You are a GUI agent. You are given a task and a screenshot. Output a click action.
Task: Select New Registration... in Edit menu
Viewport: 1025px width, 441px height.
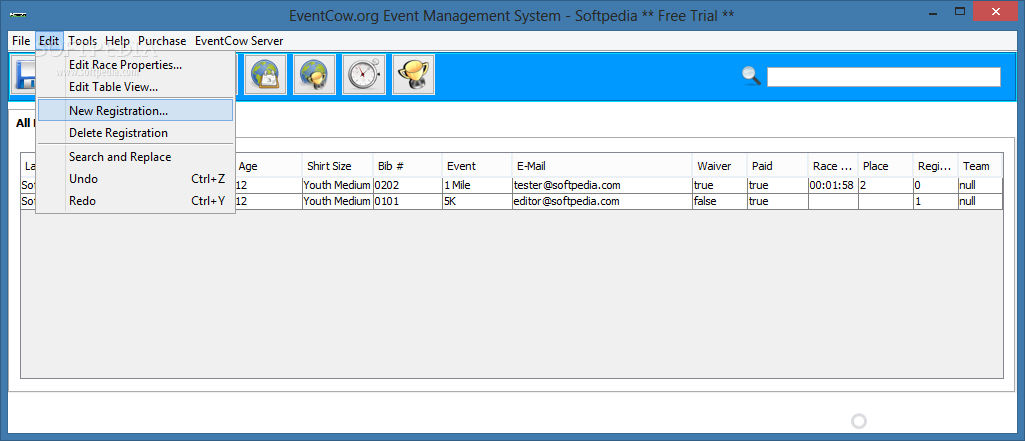(135, 110)
